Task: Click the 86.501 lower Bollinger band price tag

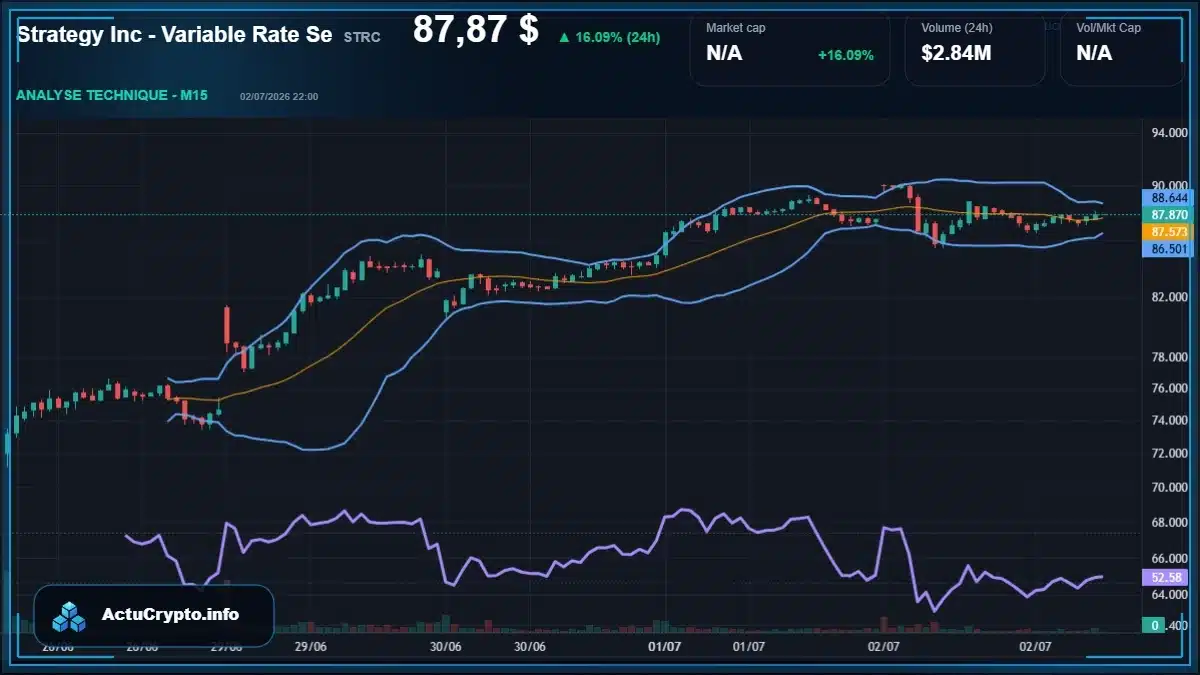Action: [x=1167, y=247]
